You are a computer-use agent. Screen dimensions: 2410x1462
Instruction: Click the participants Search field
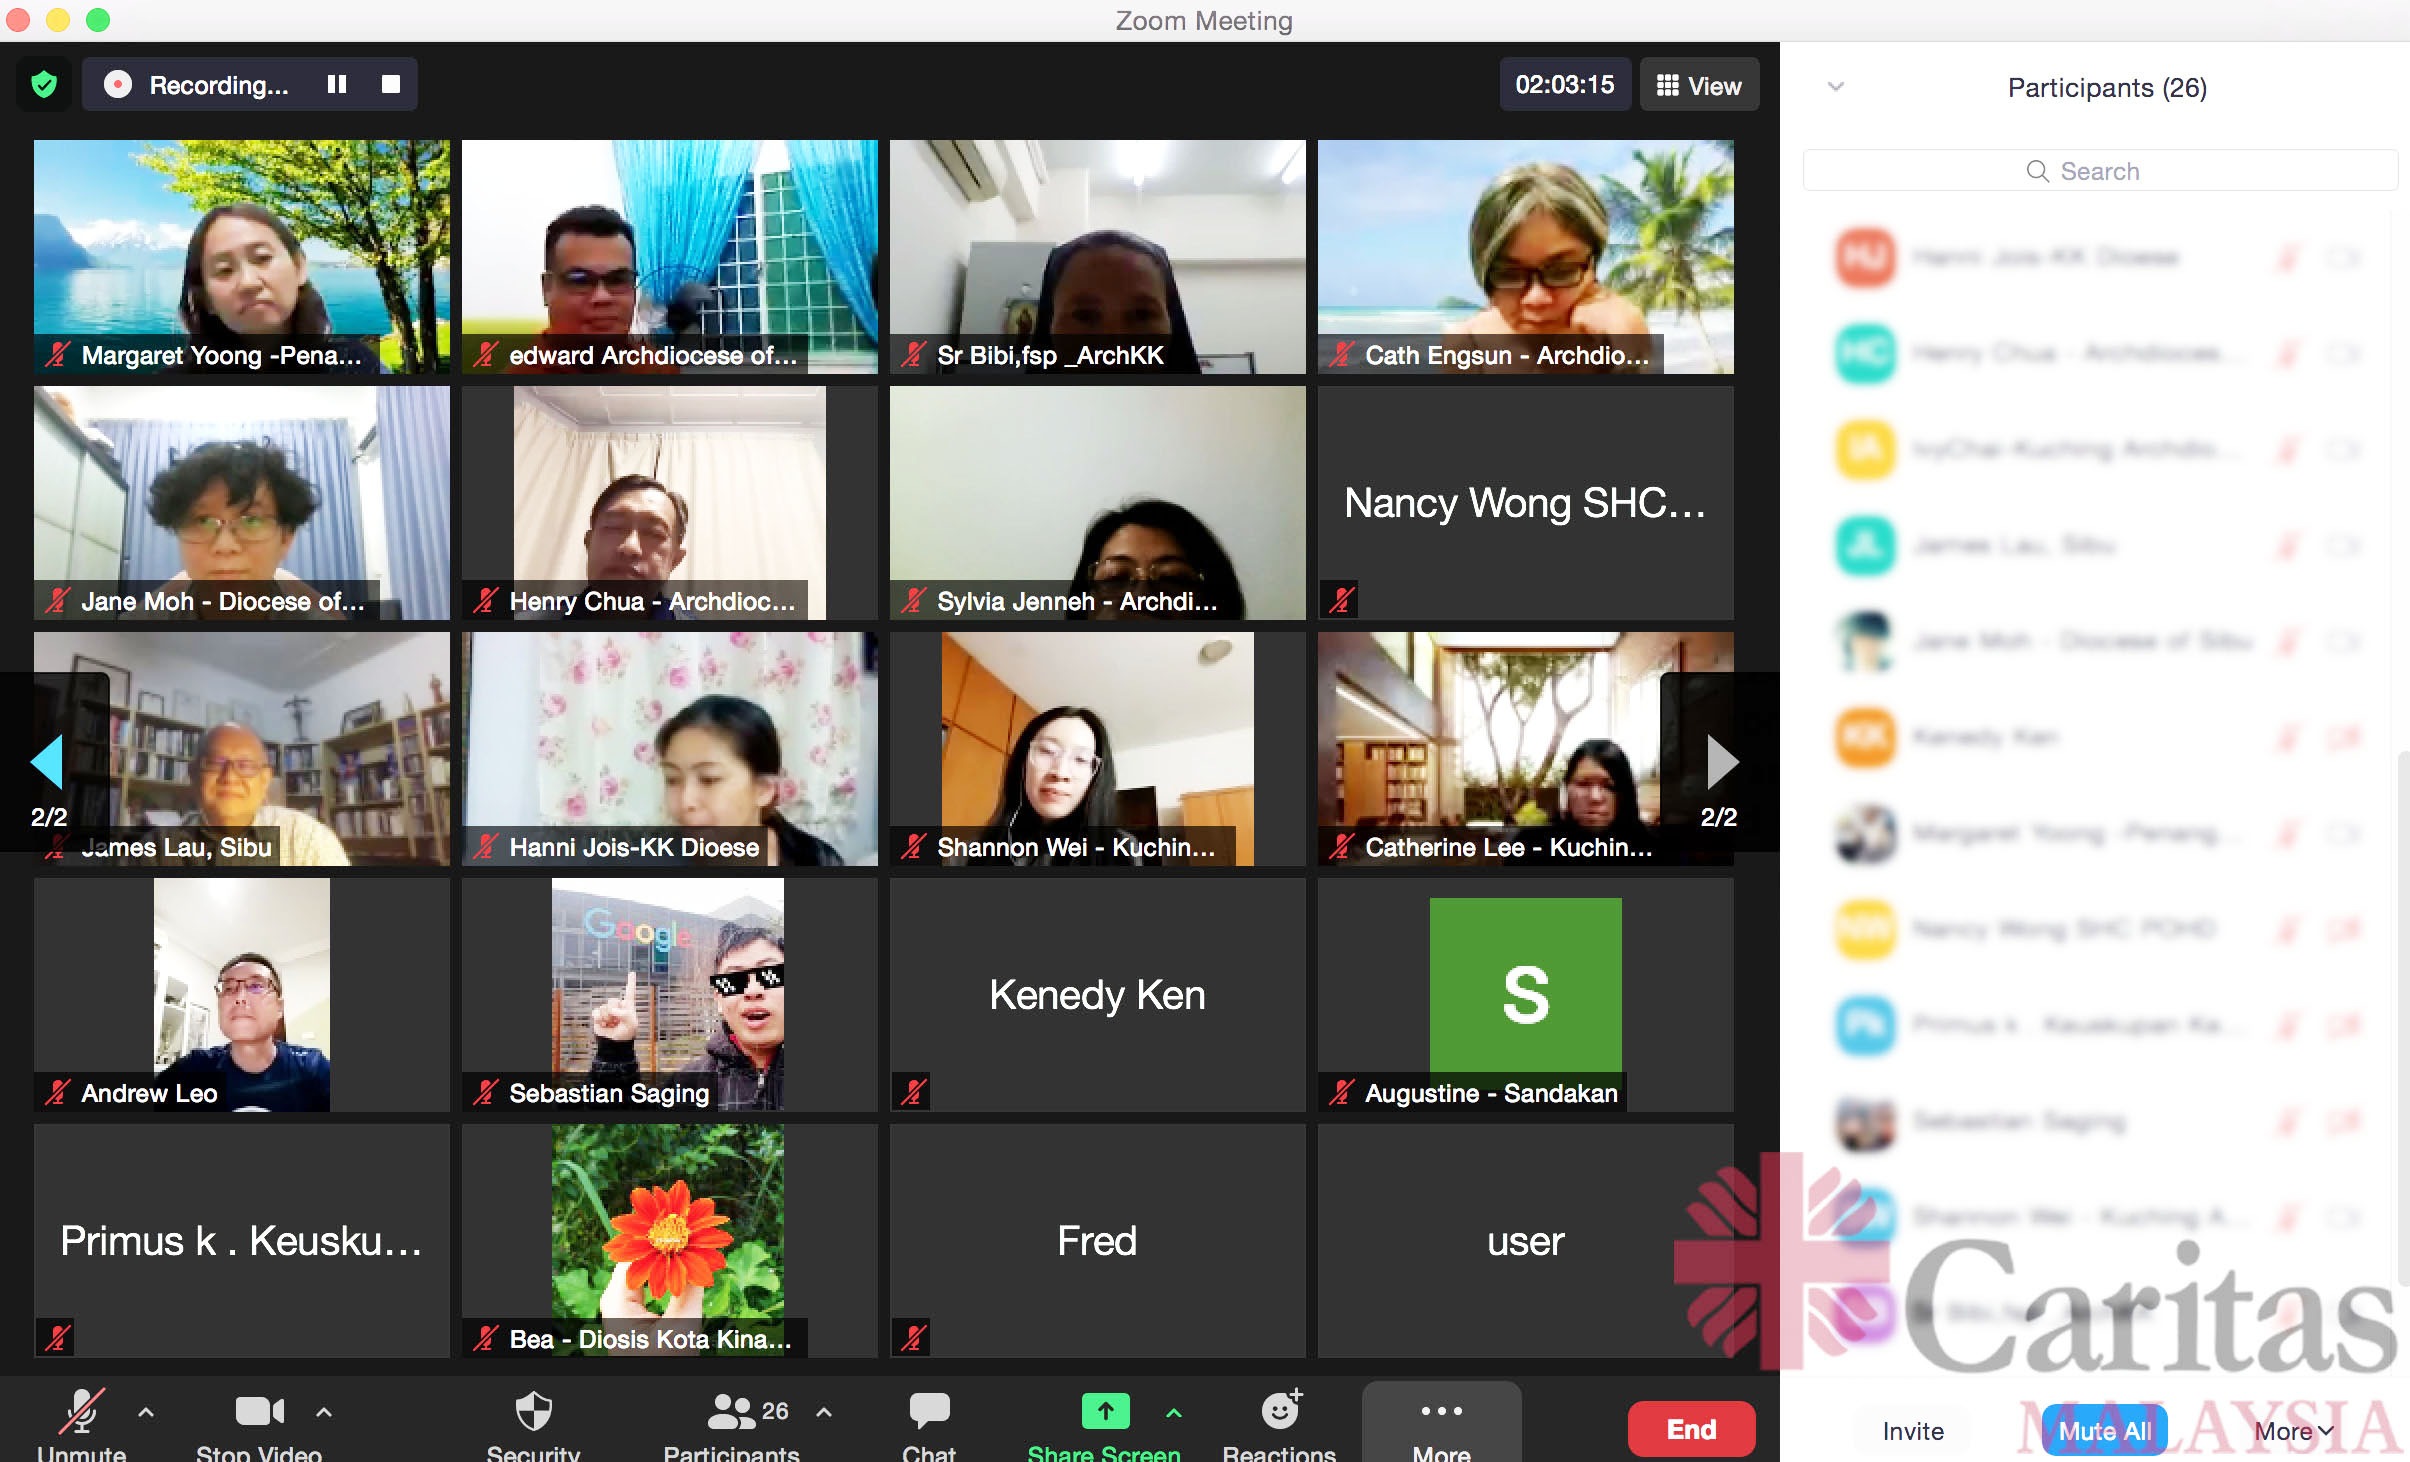coord(2100,171)
